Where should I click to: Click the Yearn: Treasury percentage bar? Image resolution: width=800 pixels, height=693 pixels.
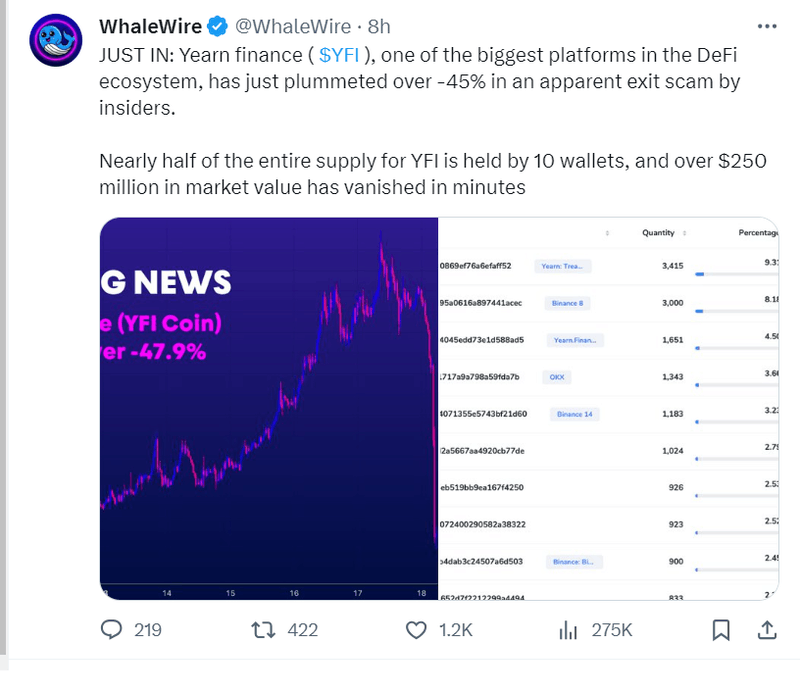(x=737, y=275)
